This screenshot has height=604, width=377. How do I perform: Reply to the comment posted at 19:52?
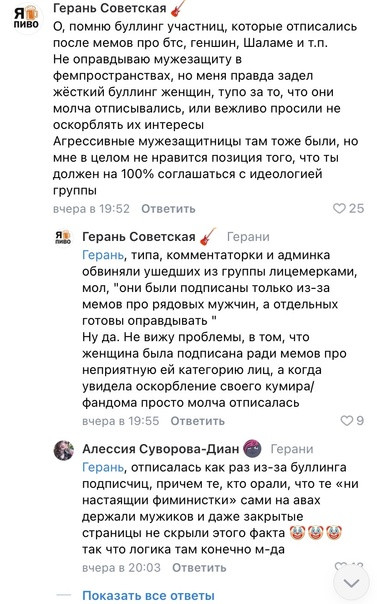click(x=168, y=209)
